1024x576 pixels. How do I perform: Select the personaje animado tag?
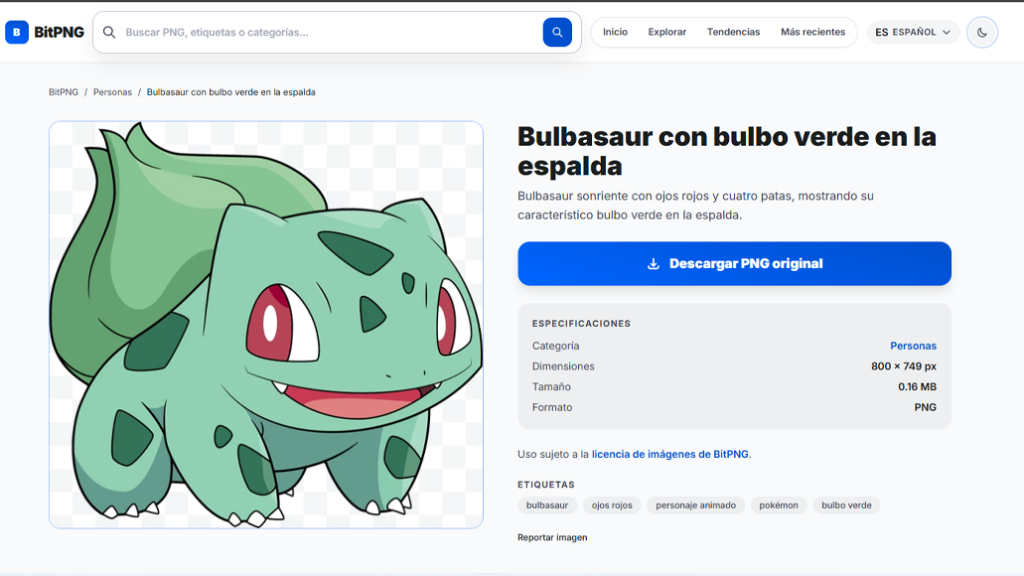(696, 505)
